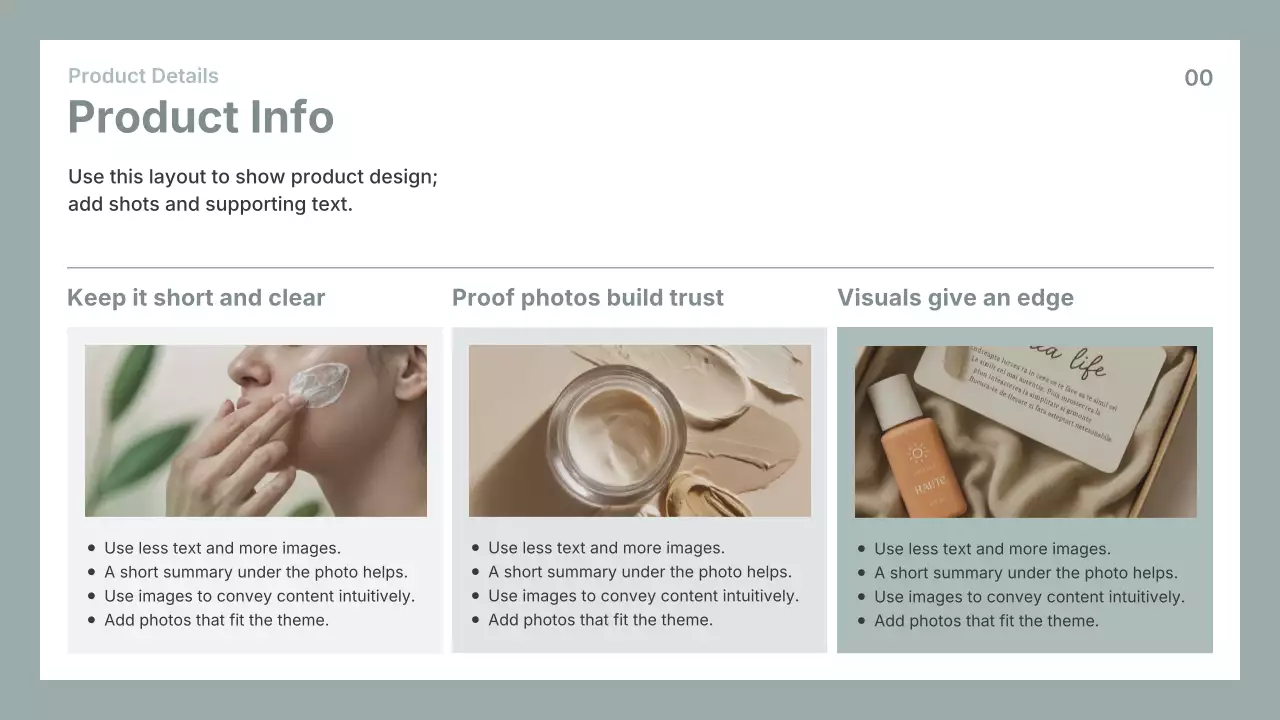Image resolution: width=1280 pixels, height=720 pixels.
Task: Select the cream jar photo
Action: (640, 431)
